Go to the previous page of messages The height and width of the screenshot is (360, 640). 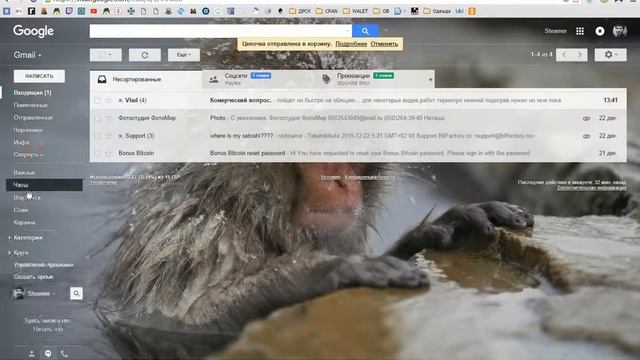pos(564,55)
